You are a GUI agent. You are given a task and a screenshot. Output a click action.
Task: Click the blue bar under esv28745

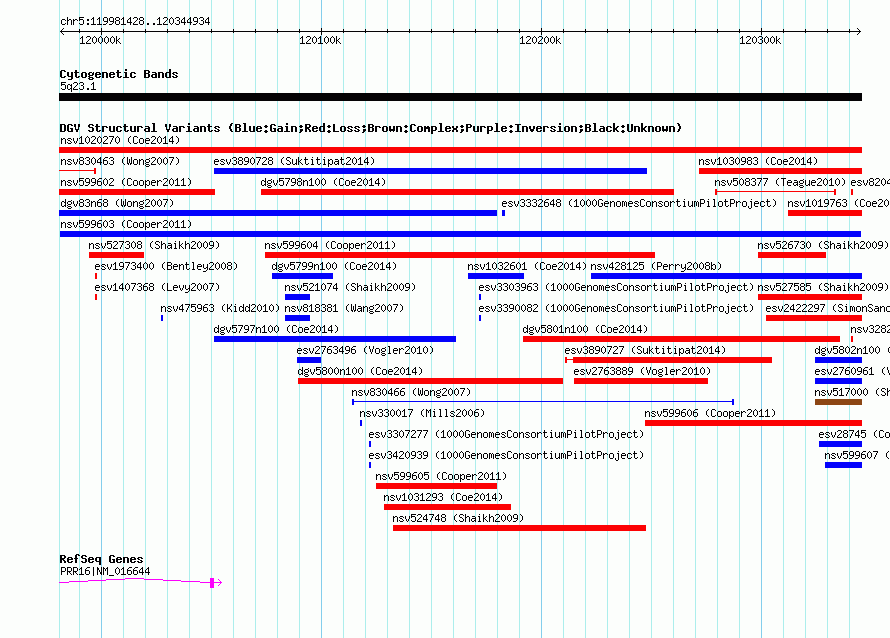[841, 444]
